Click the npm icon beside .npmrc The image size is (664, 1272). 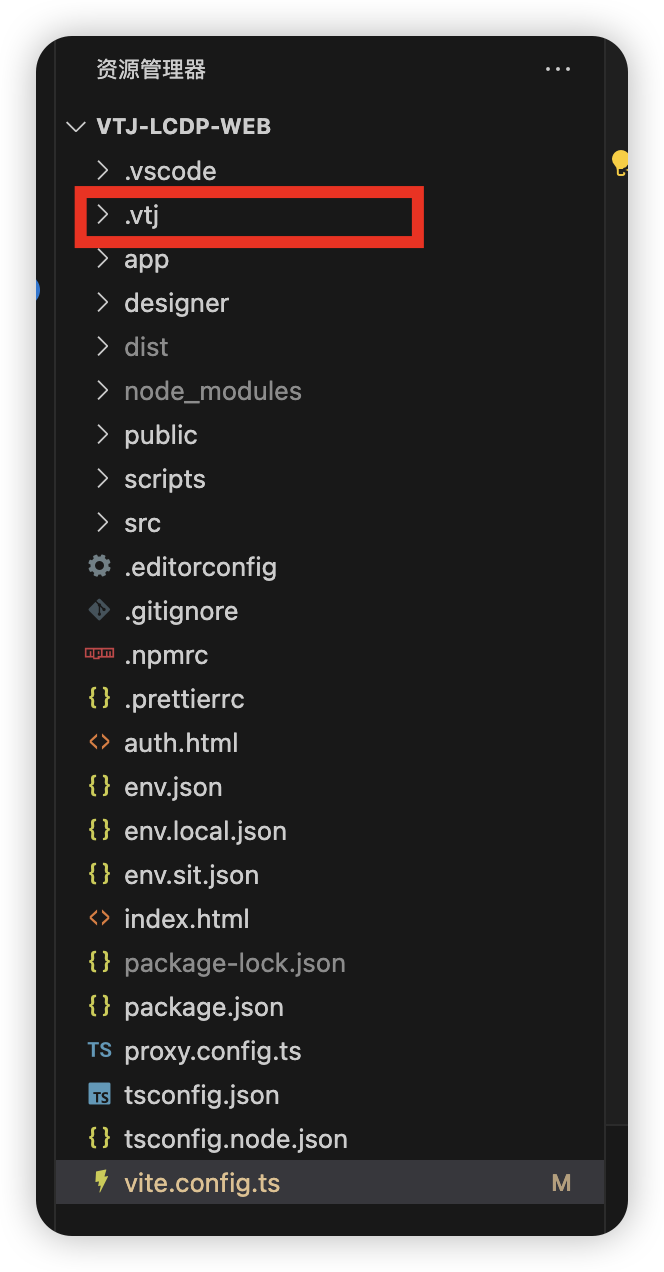point(99,654)
